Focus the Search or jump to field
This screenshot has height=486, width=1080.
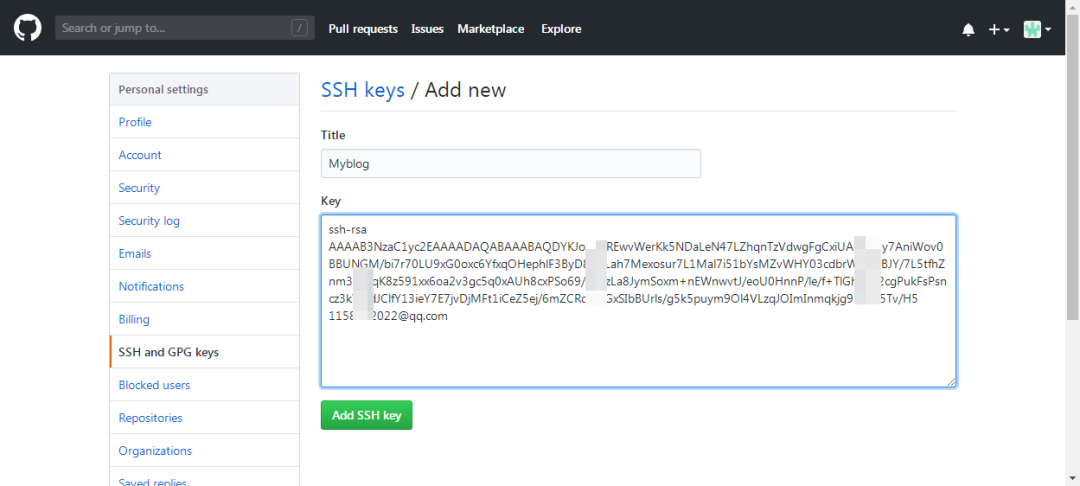[x=185, y=28]
